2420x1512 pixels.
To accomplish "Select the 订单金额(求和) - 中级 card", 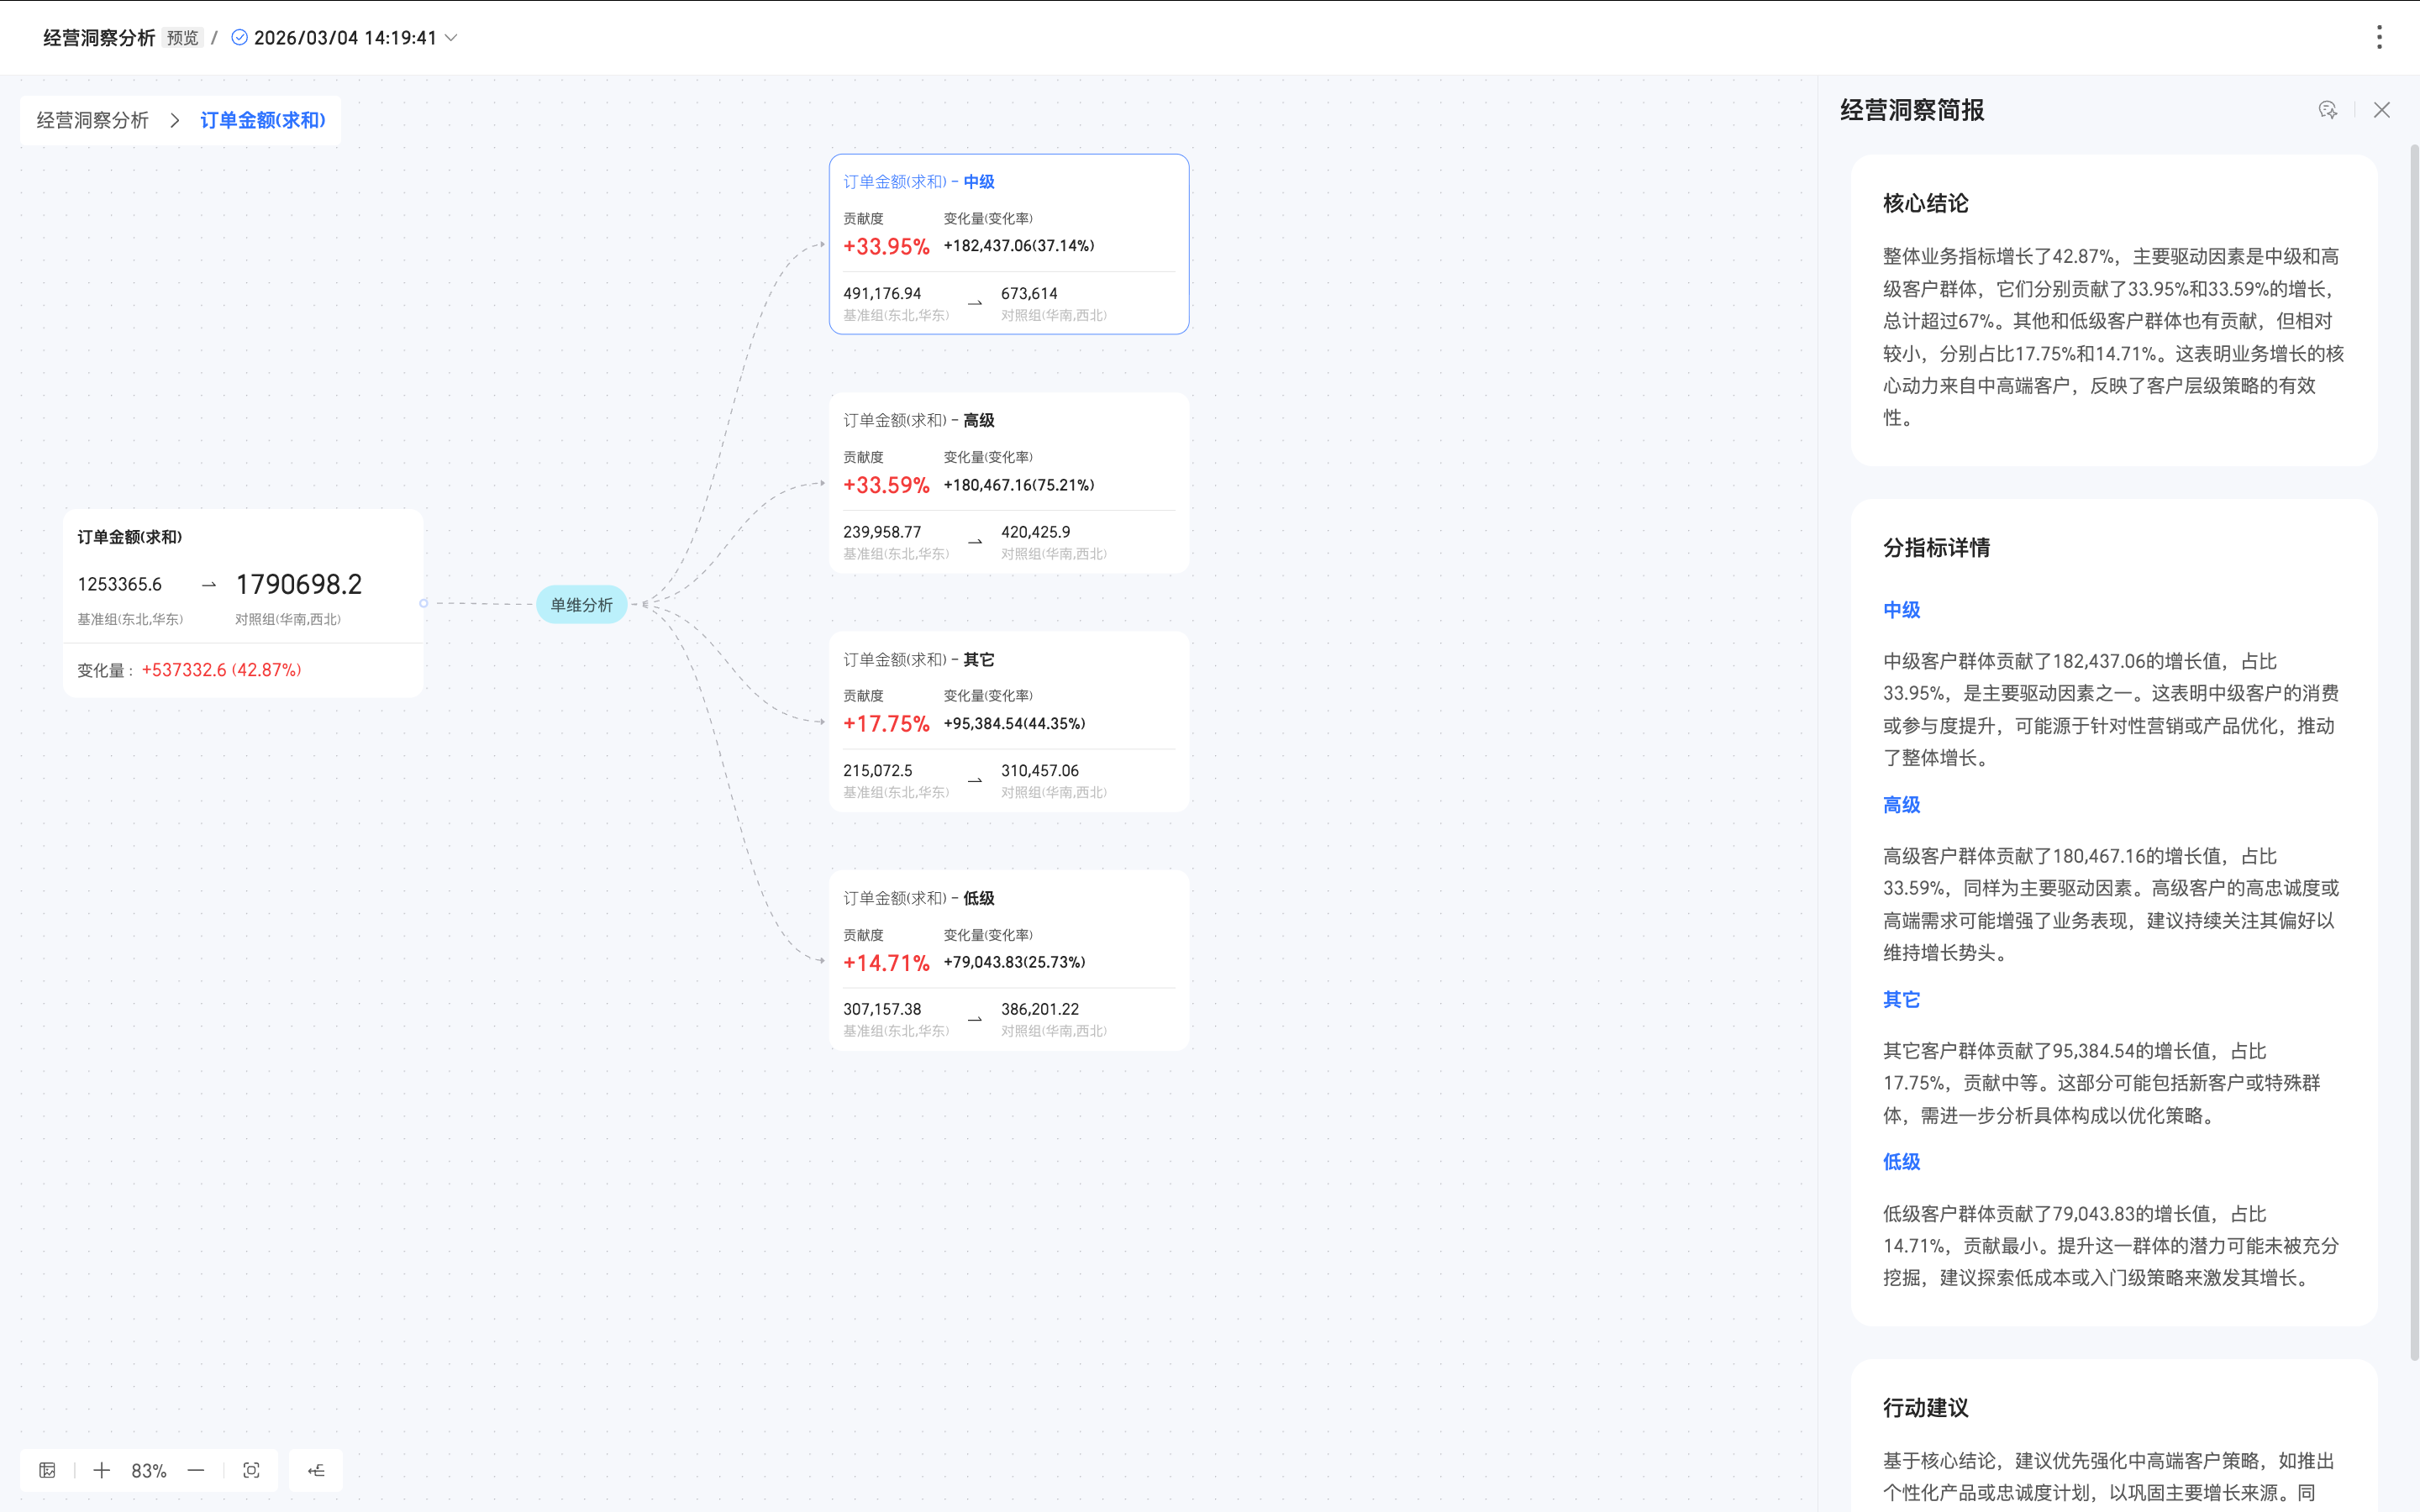I will coord(1008,244).
